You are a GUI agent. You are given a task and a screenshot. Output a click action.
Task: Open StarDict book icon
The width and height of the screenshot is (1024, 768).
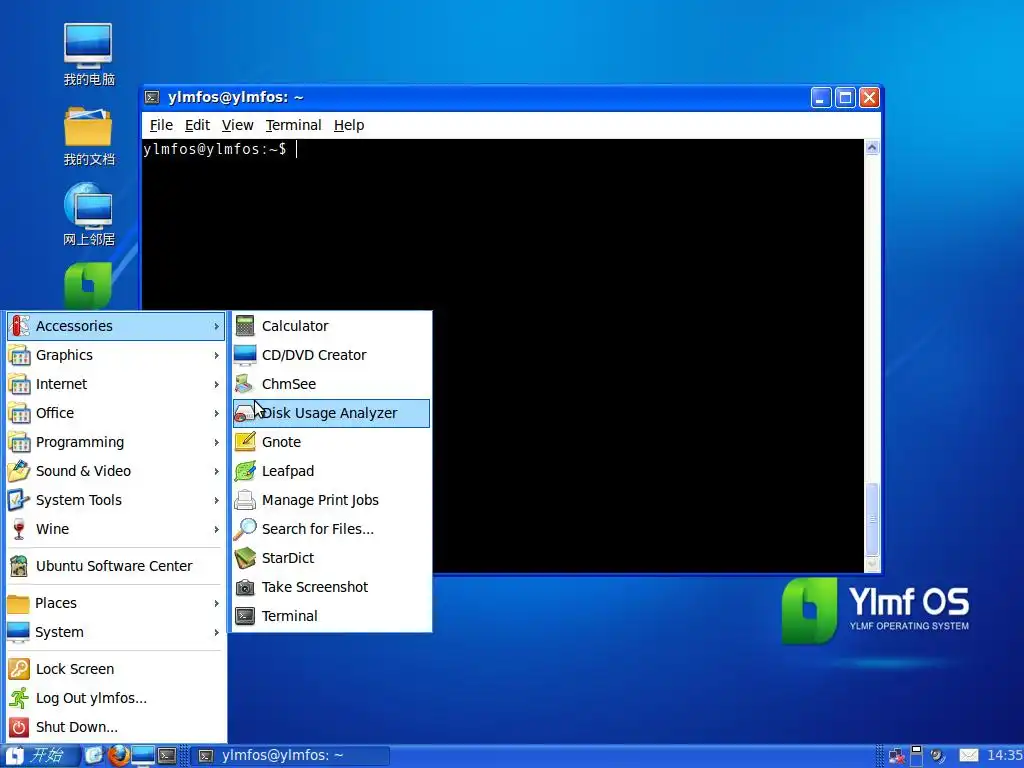pyautogui.click(x=245, y=558)
